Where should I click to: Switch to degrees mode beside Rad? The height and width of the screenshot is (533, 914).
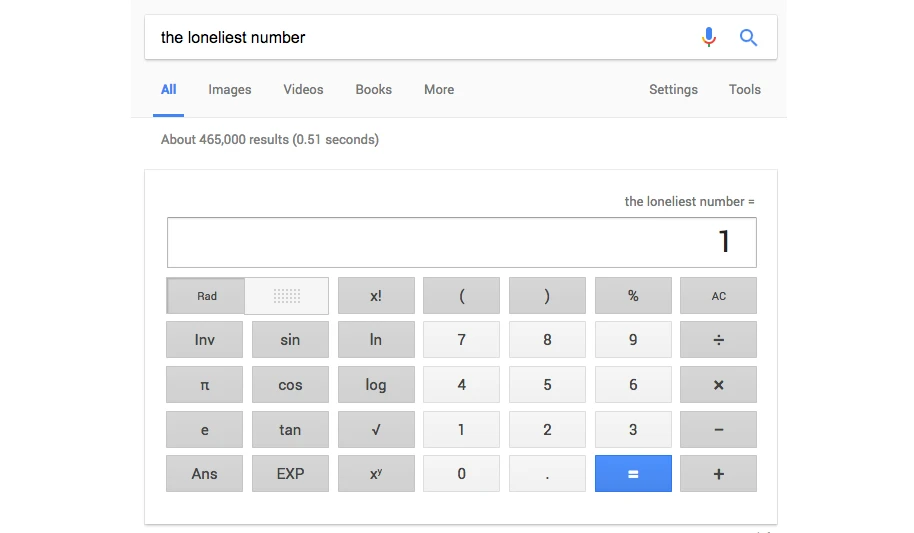287,296
